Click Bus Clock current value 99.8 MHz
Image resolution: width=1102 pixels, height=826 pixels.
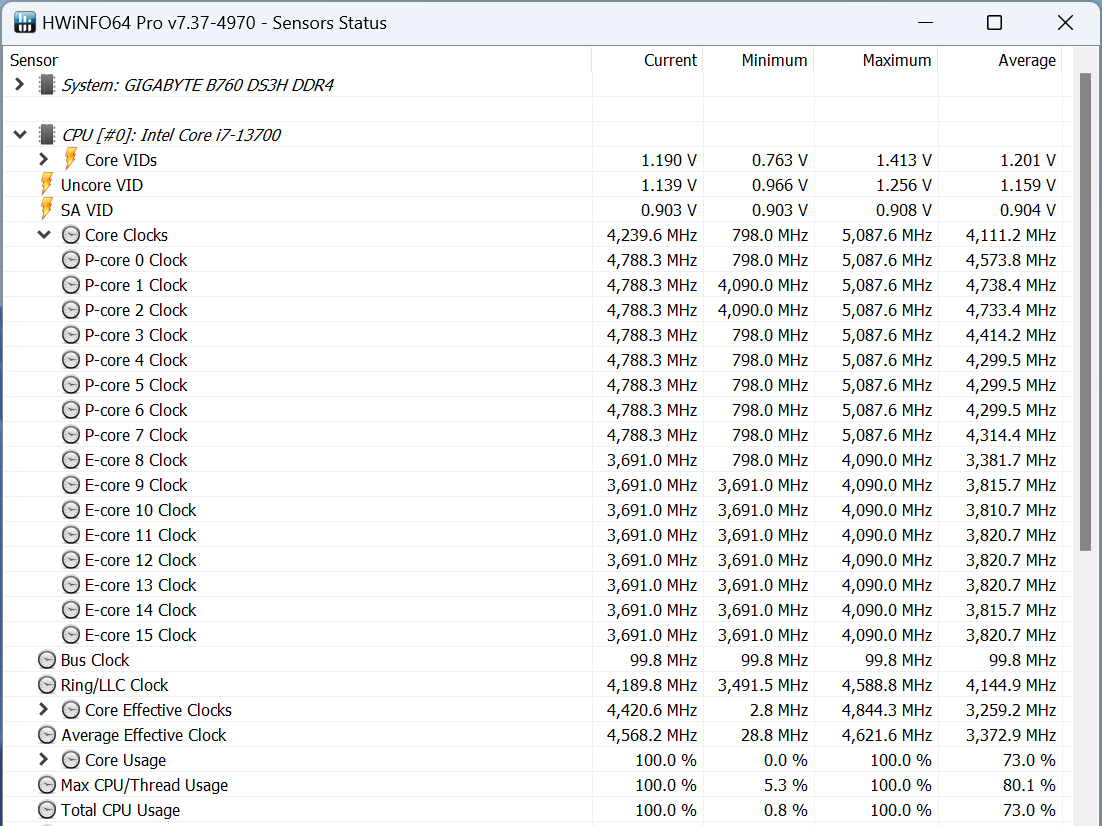point(663,660)
